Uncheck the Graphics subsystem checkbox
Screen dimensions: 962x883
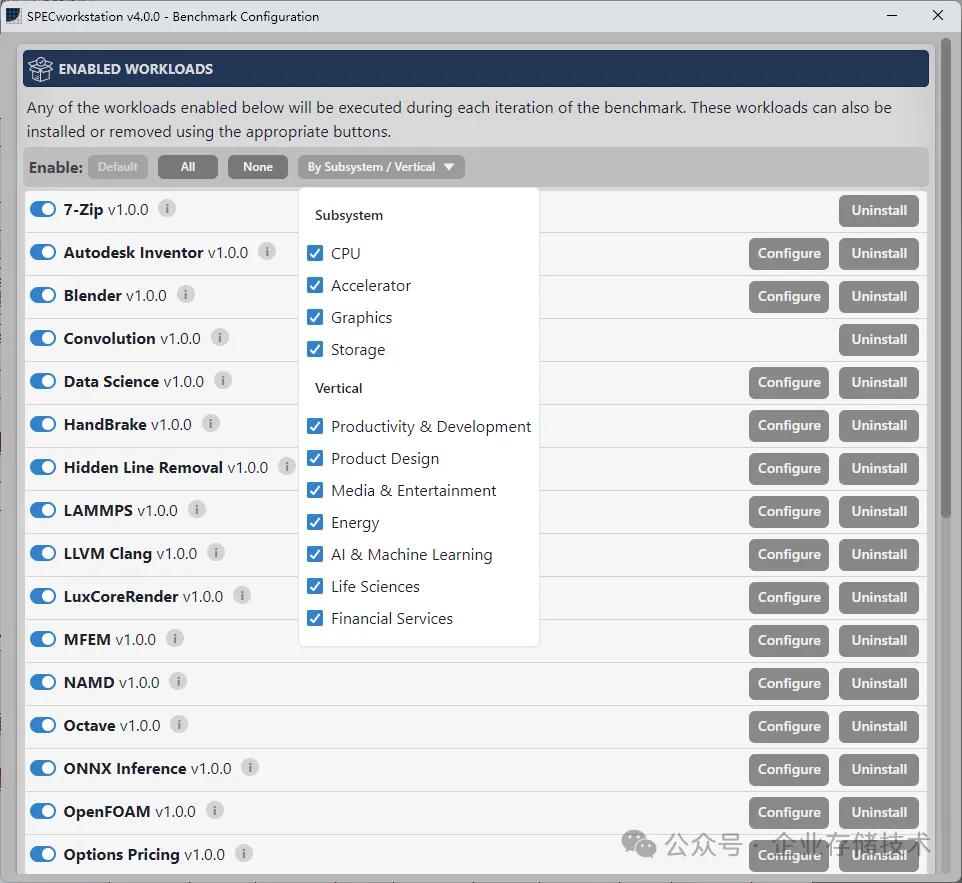click(315, 318)
